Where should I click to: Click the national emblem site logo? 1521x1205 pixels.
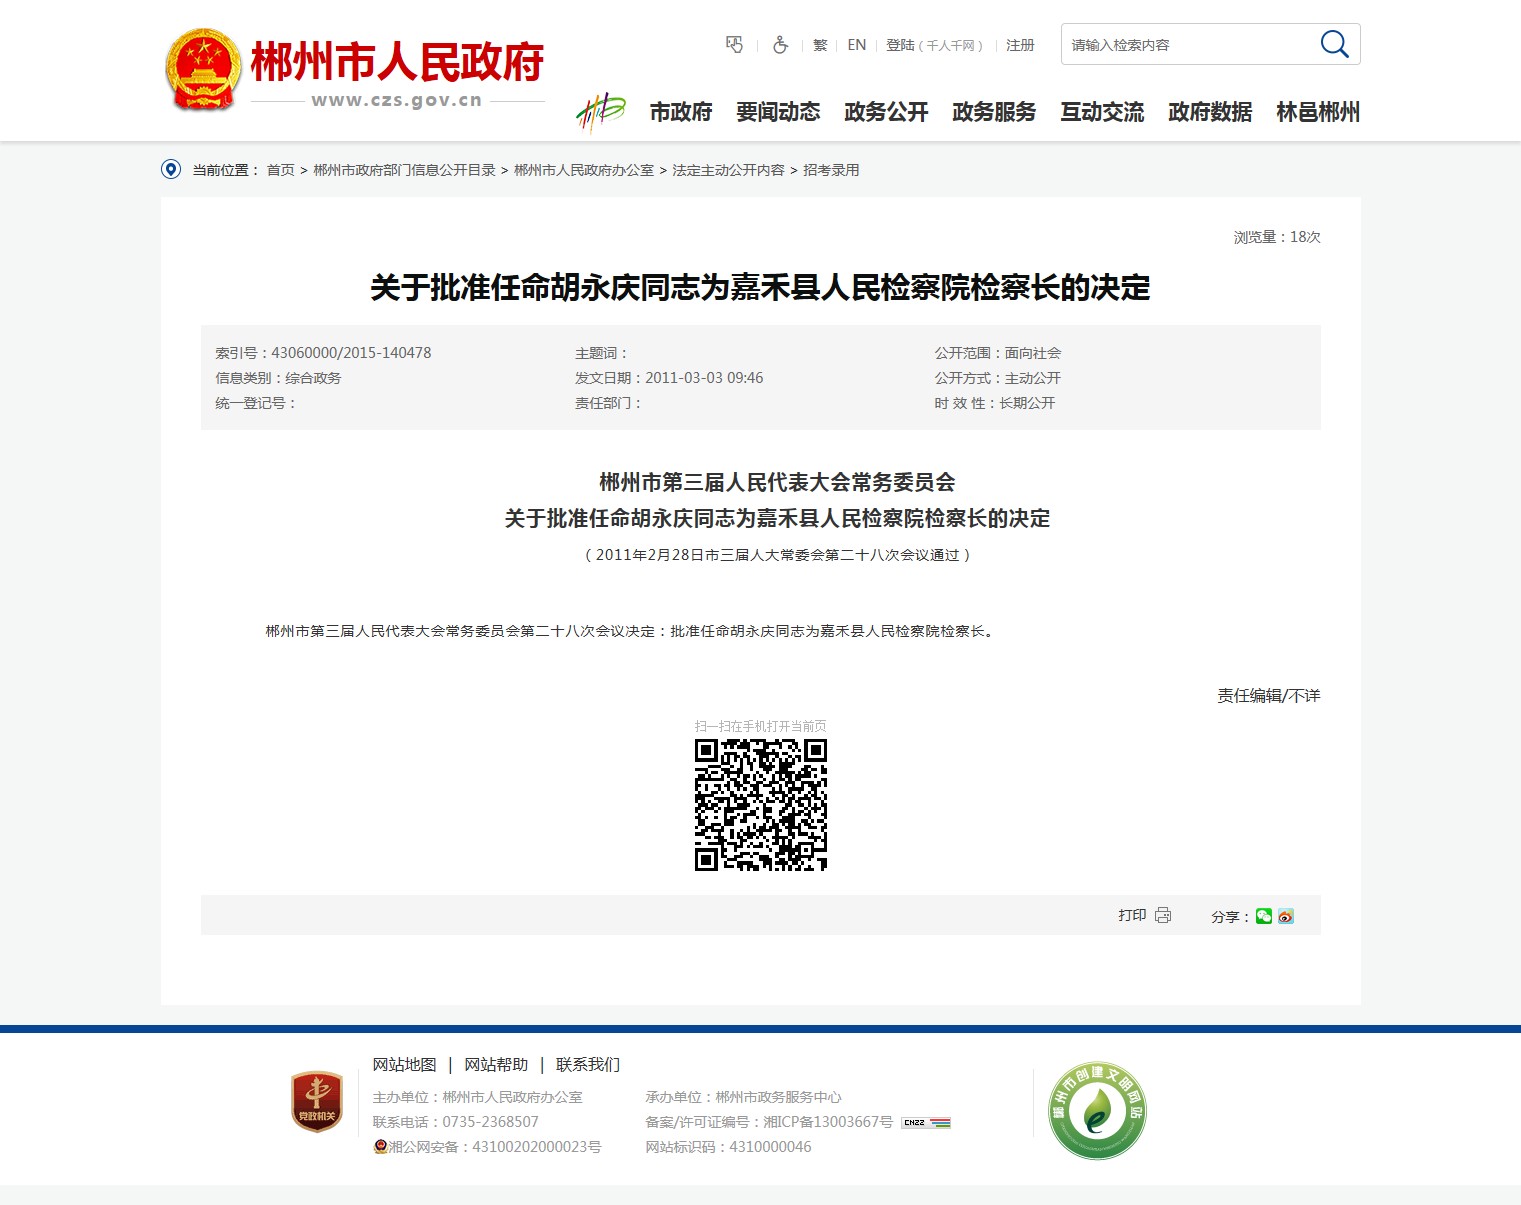pyautogui.click(x=203, y=69)
